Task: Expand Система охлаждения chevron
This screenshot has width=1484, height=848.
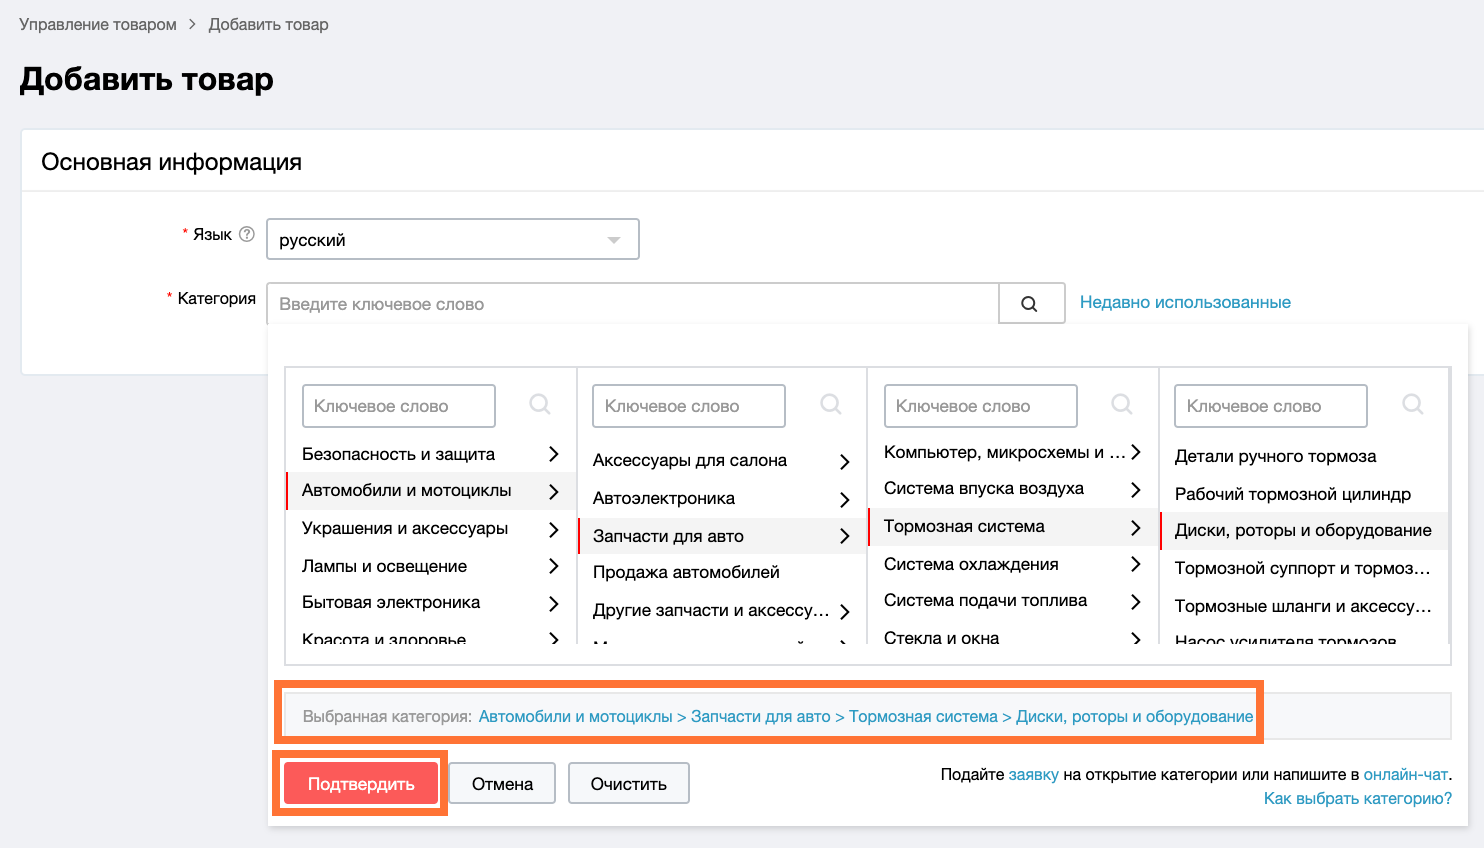Action: (x=1135, y=564)
